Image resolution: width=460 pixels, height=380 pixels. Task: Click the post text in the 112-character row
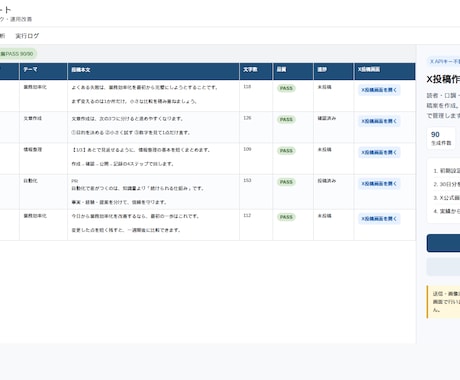coord(135,223)
